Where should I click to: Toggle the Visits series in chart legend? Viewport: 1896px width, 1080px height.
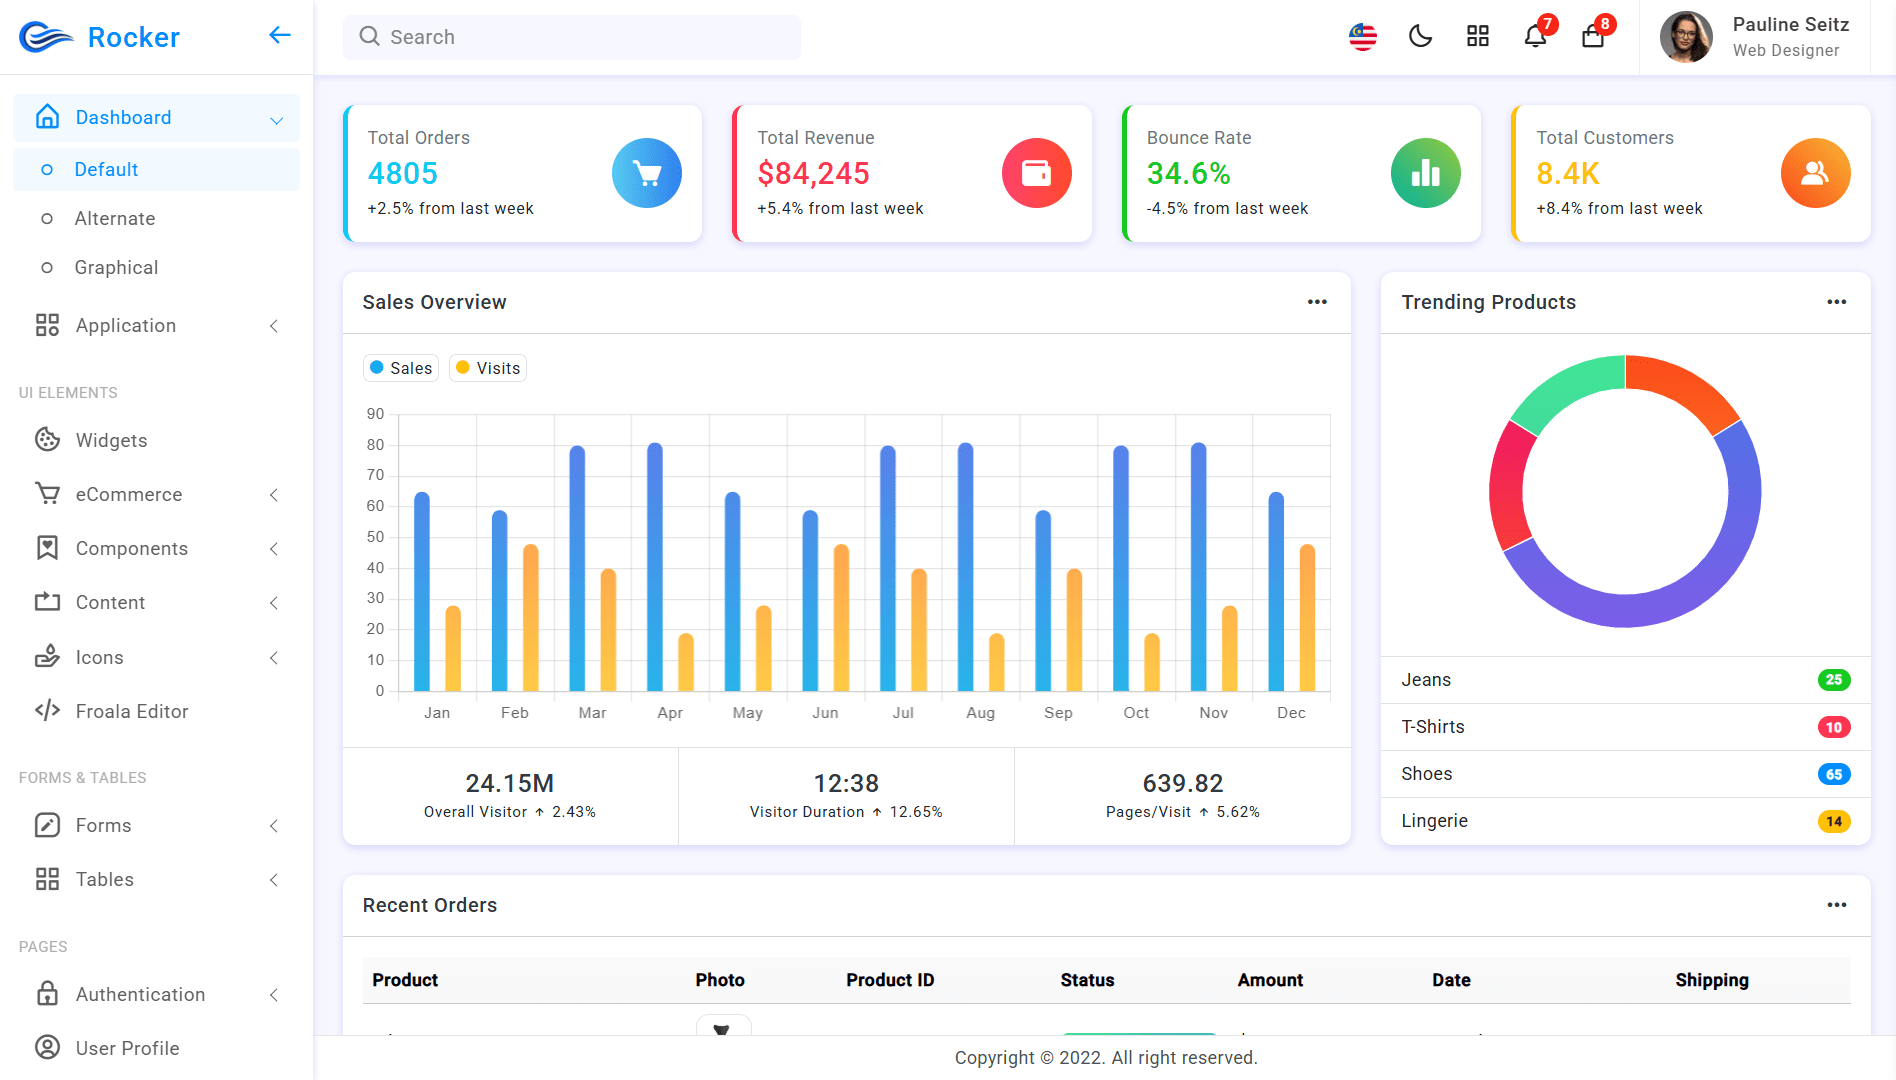pos(487,368)
